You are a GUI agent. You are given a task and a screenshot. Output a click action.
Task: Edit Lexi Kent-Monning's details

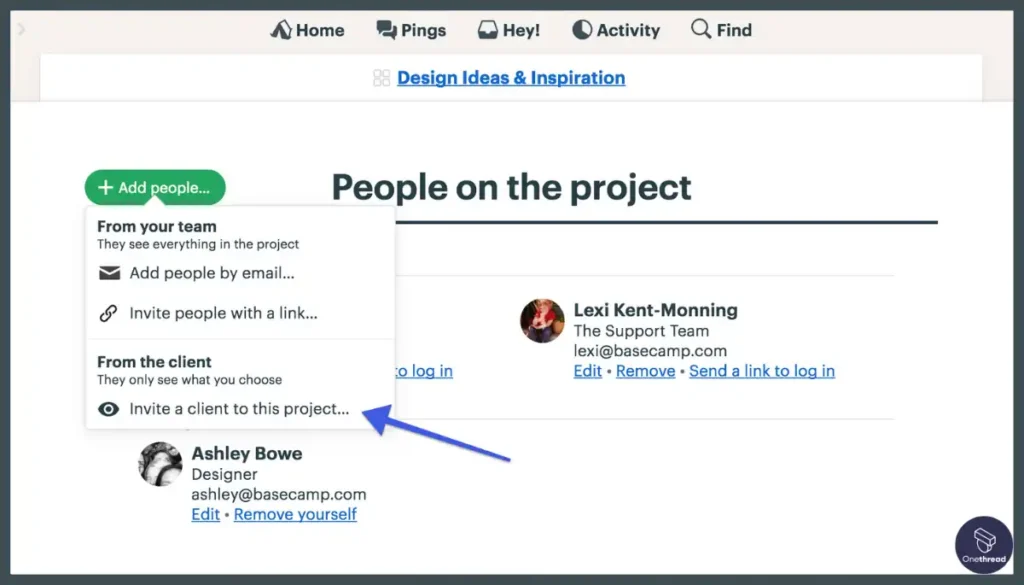[x=588, y=371]
